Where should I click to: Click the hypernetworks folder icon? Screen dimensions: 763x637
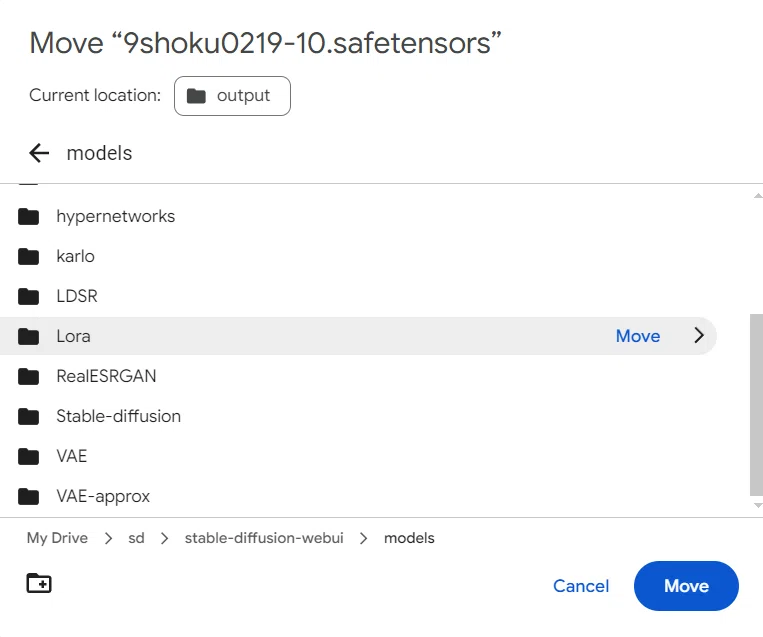coord(28,217)
